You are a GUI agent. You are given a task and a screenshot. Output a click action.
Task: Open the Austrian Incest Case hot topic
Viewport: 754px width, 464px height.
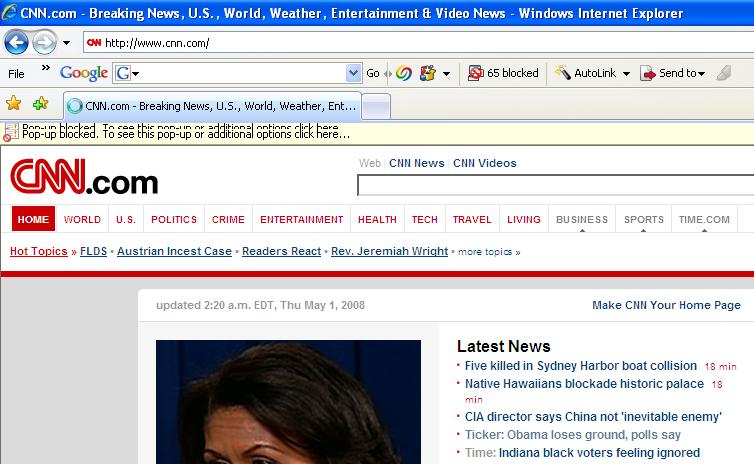tap(174, 251)
